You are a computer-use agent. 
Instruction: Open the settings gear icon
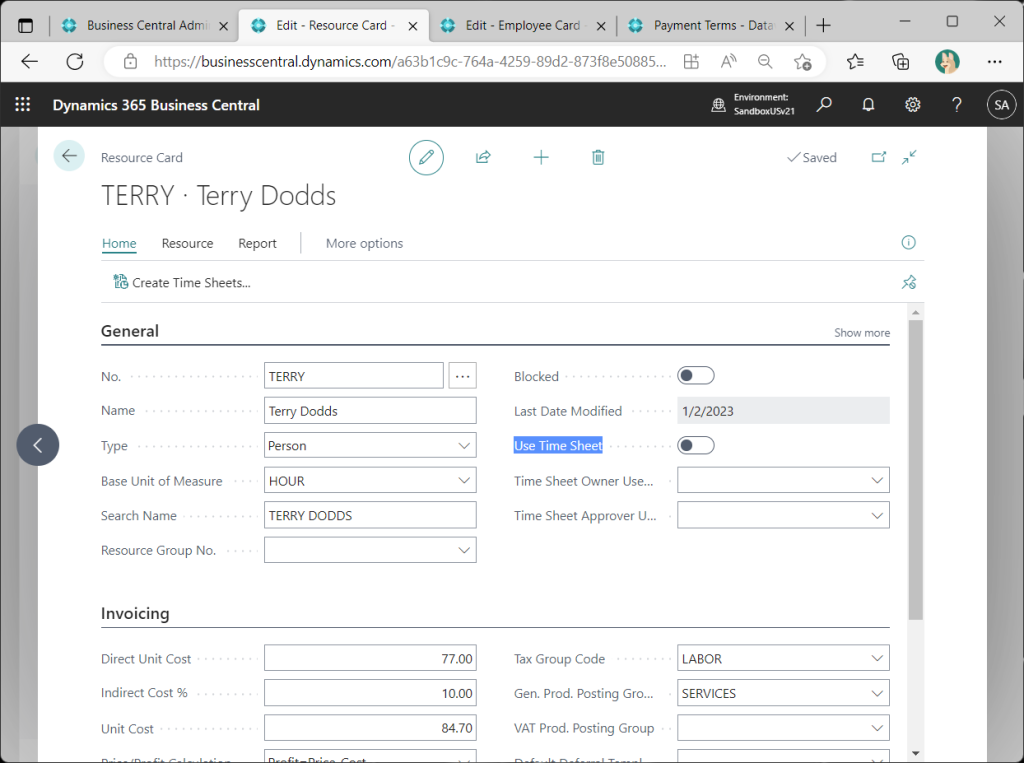pos(912,105)
